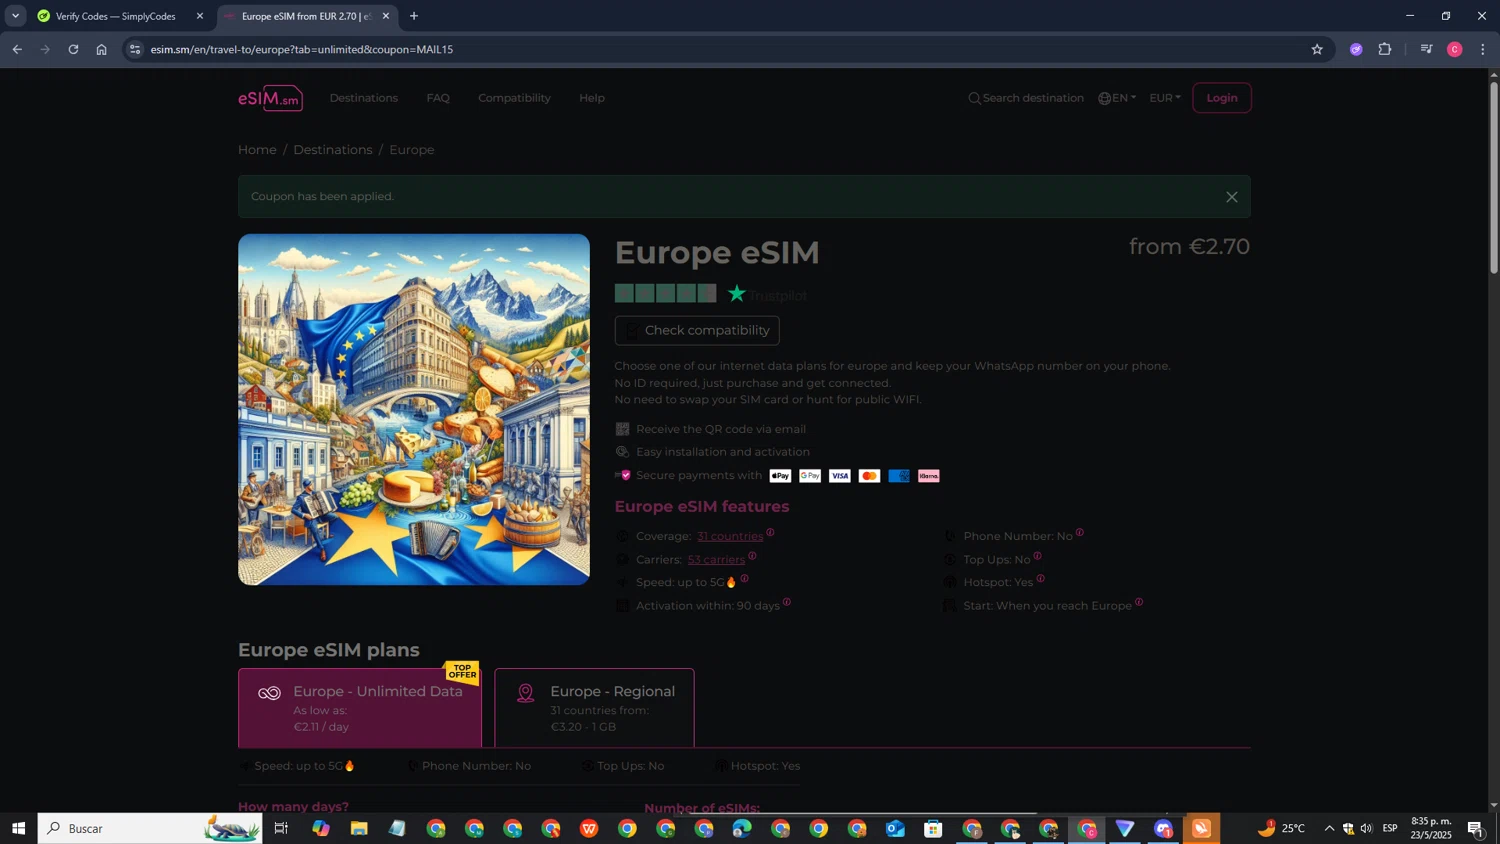Screen dimensions: 1500x844
Task: Expand the EUR currency dropdown
Action: [x=1165, y=98]
